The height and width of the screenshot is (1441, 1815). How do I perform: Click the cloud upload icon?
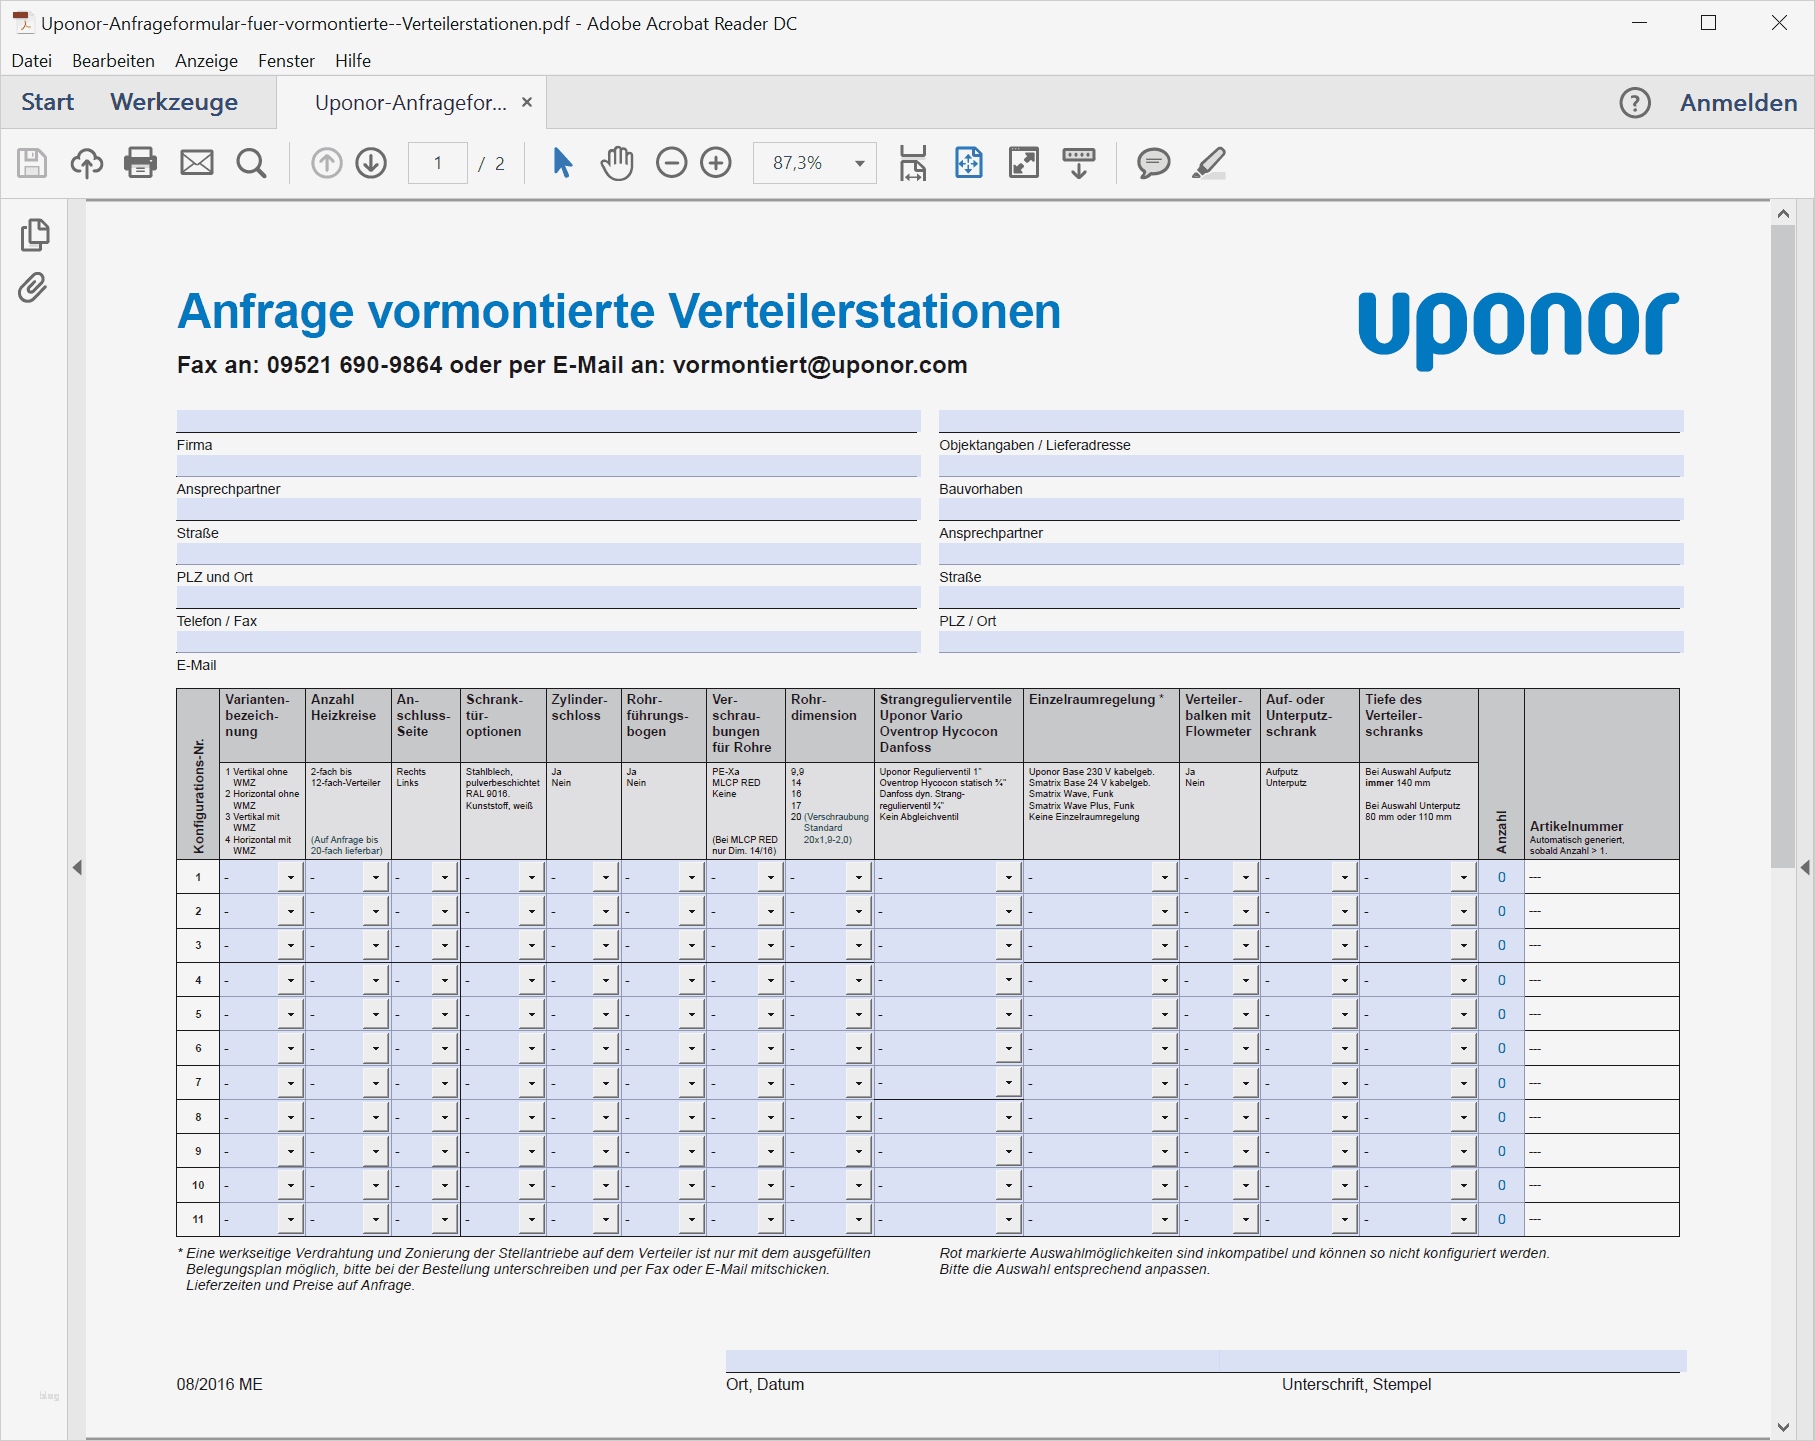click(87, 162)
